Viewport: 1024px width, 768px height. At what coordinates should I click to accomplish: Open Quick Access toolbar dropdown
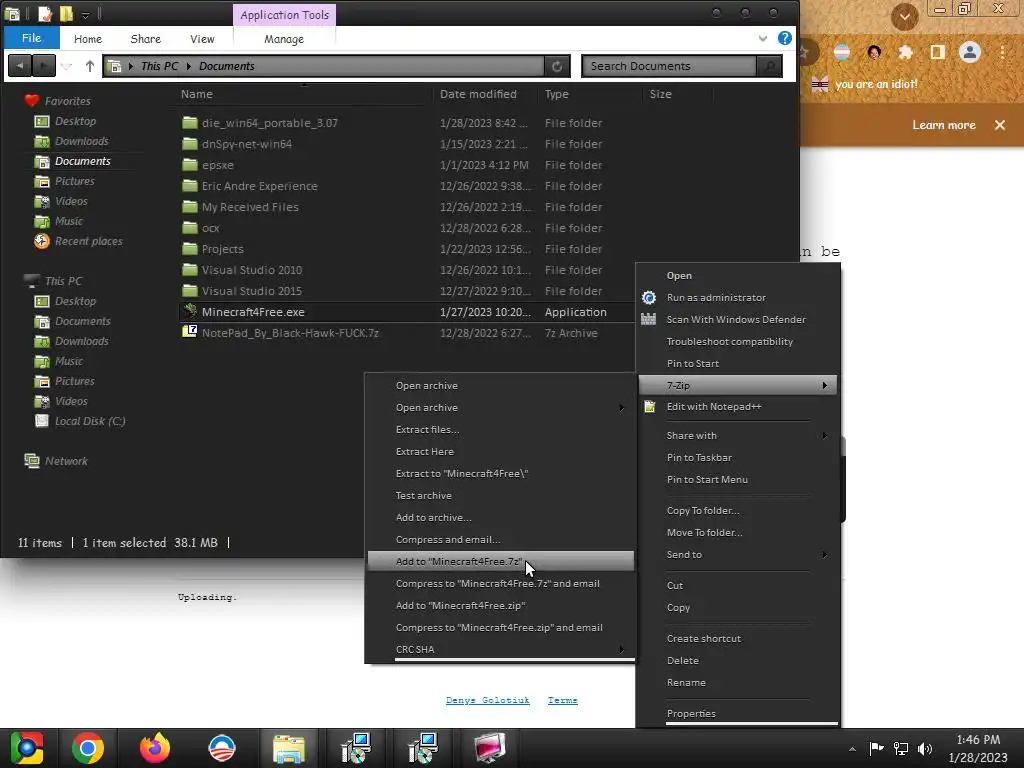[86, 14]
